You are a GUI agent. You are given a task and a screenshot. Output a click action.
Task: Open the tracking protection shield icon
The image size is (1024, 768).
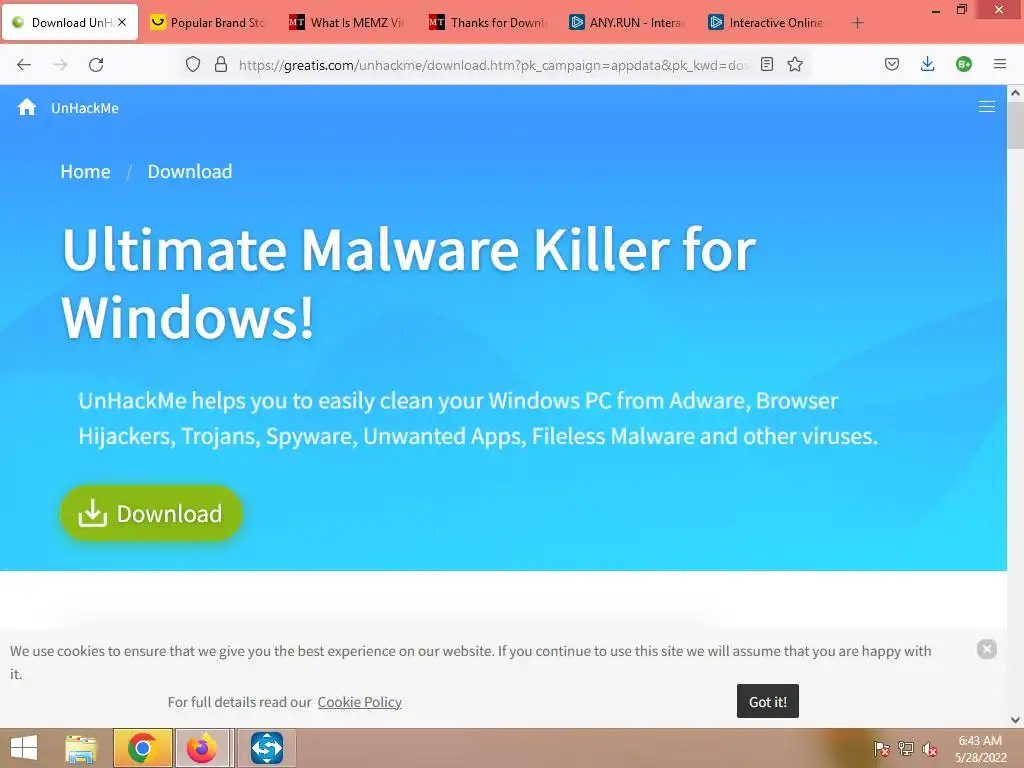(193, 64)
